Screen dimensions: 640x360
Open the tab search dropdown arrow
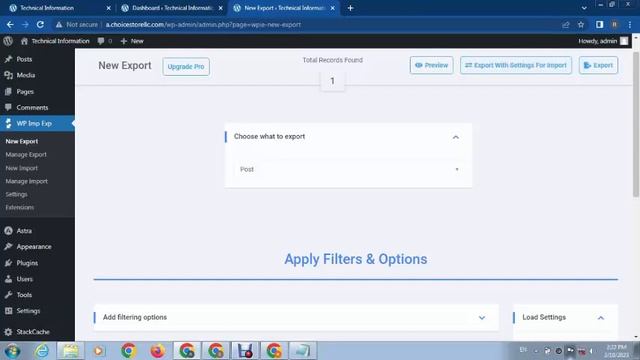tap(584, 8)
